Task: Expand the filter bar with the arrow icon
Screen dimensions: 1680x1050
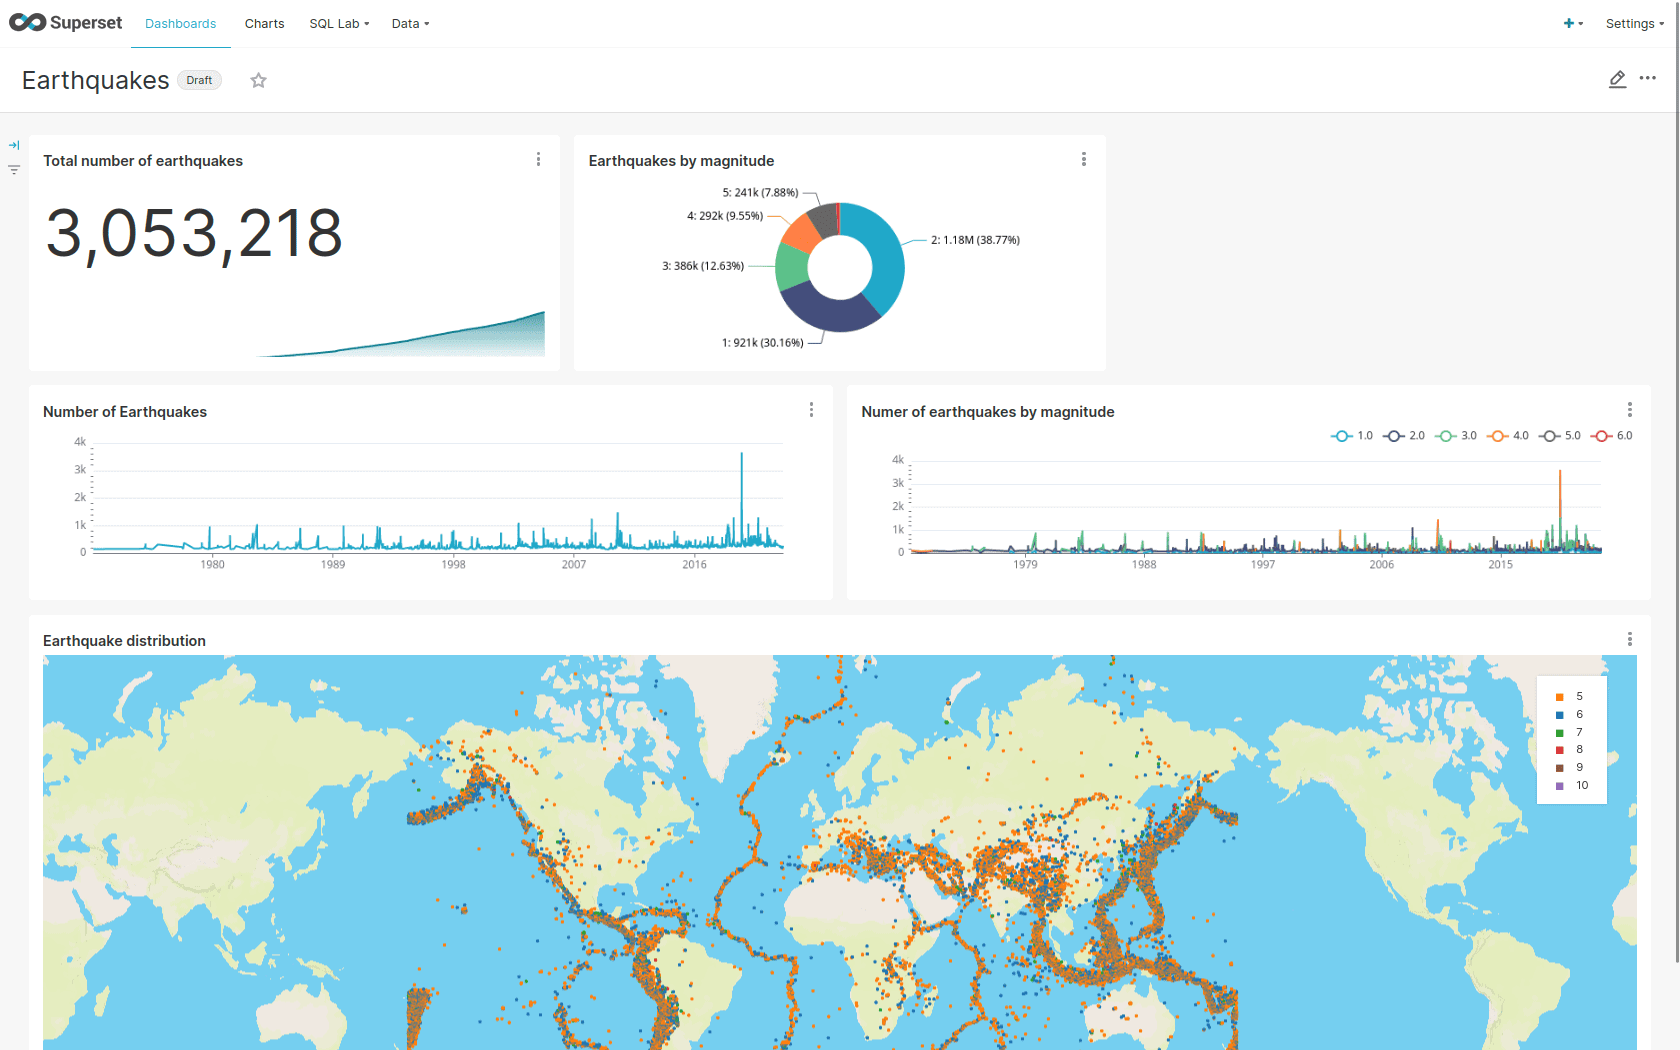Action: tap(14, 144)
